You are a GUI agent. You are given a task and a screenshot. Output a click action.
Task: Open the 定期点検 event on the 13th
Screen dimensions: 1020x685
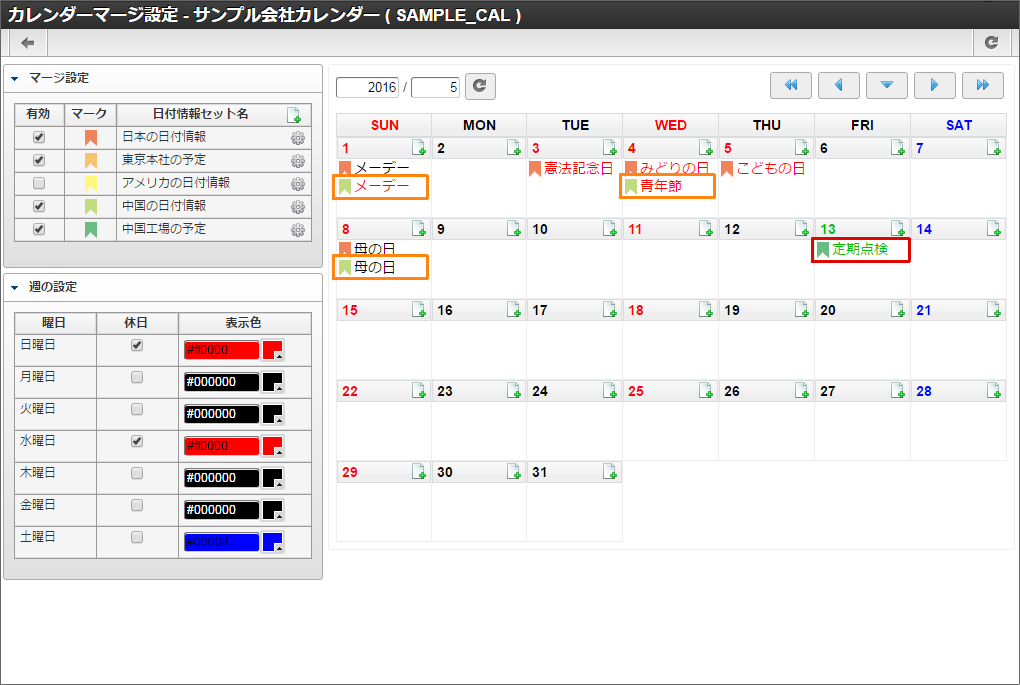[x=860, y=249]
